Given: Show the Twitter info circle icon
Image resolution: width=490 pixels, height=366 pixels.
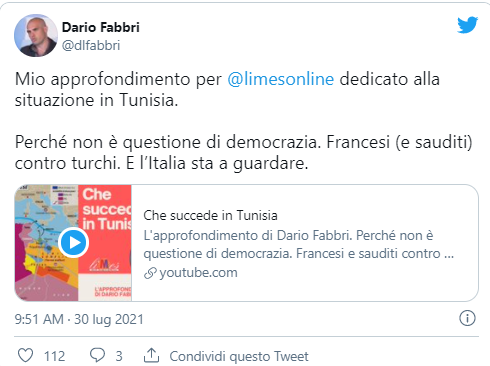Looking at the screenshot, I should click(467, 318).
